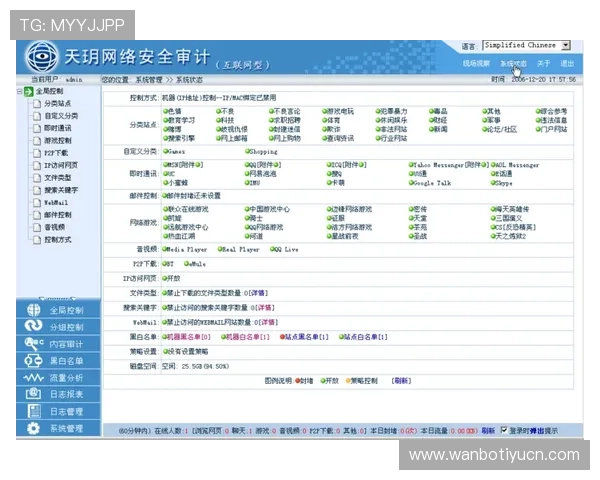600x480 pixels.
Task: Click the page icon next to IP访问网页
Action: [37, 165]
